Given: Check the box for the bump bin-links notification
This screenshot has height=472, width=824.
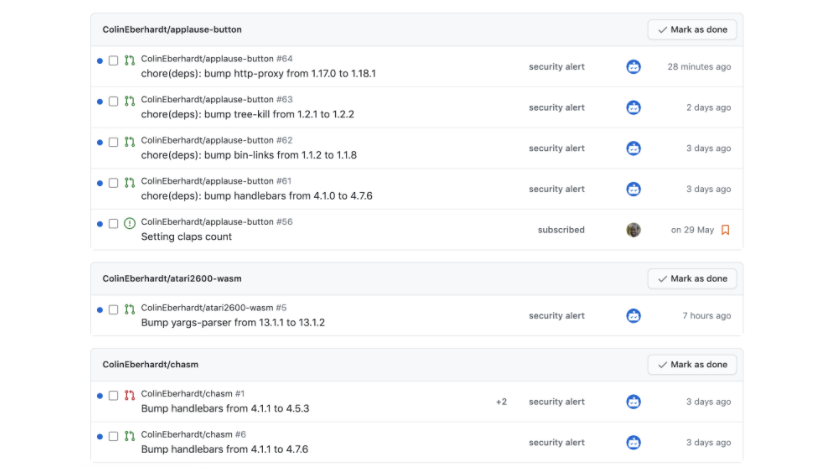Looking at the screenshot, I should (x=114, y=143).
